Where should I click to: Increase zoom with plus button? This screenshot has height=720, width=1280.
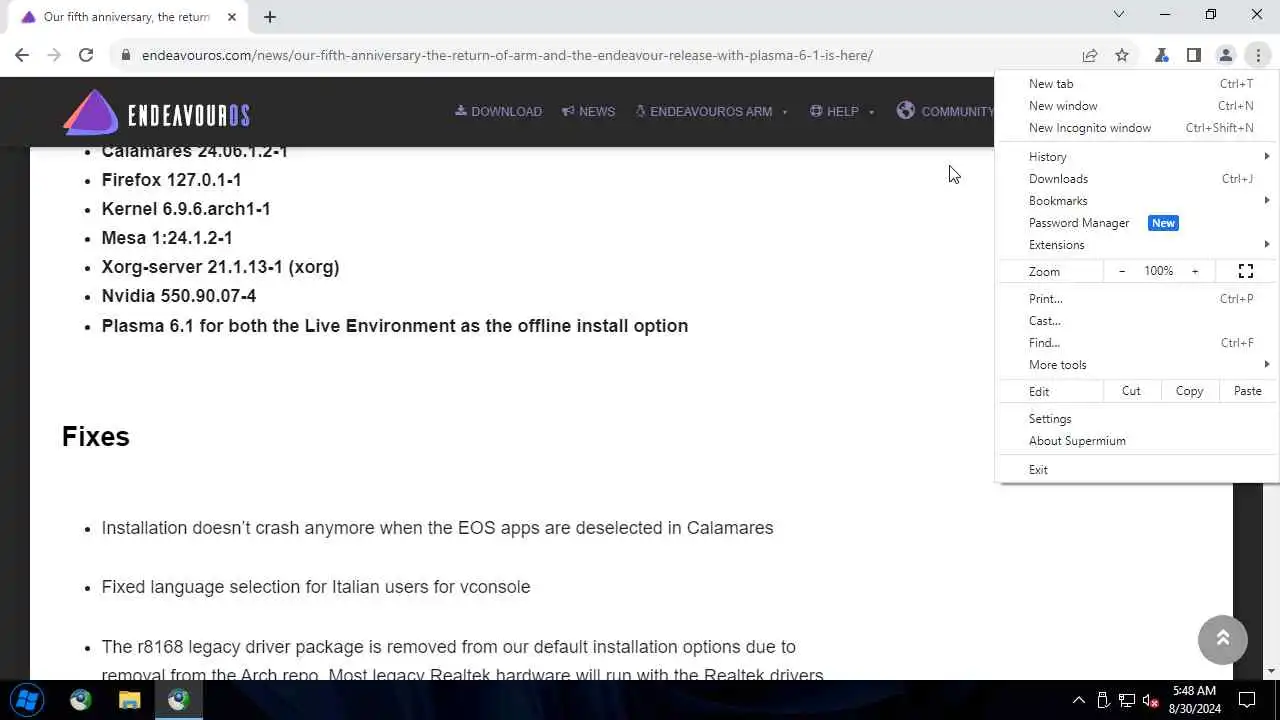coord(1194,271)
